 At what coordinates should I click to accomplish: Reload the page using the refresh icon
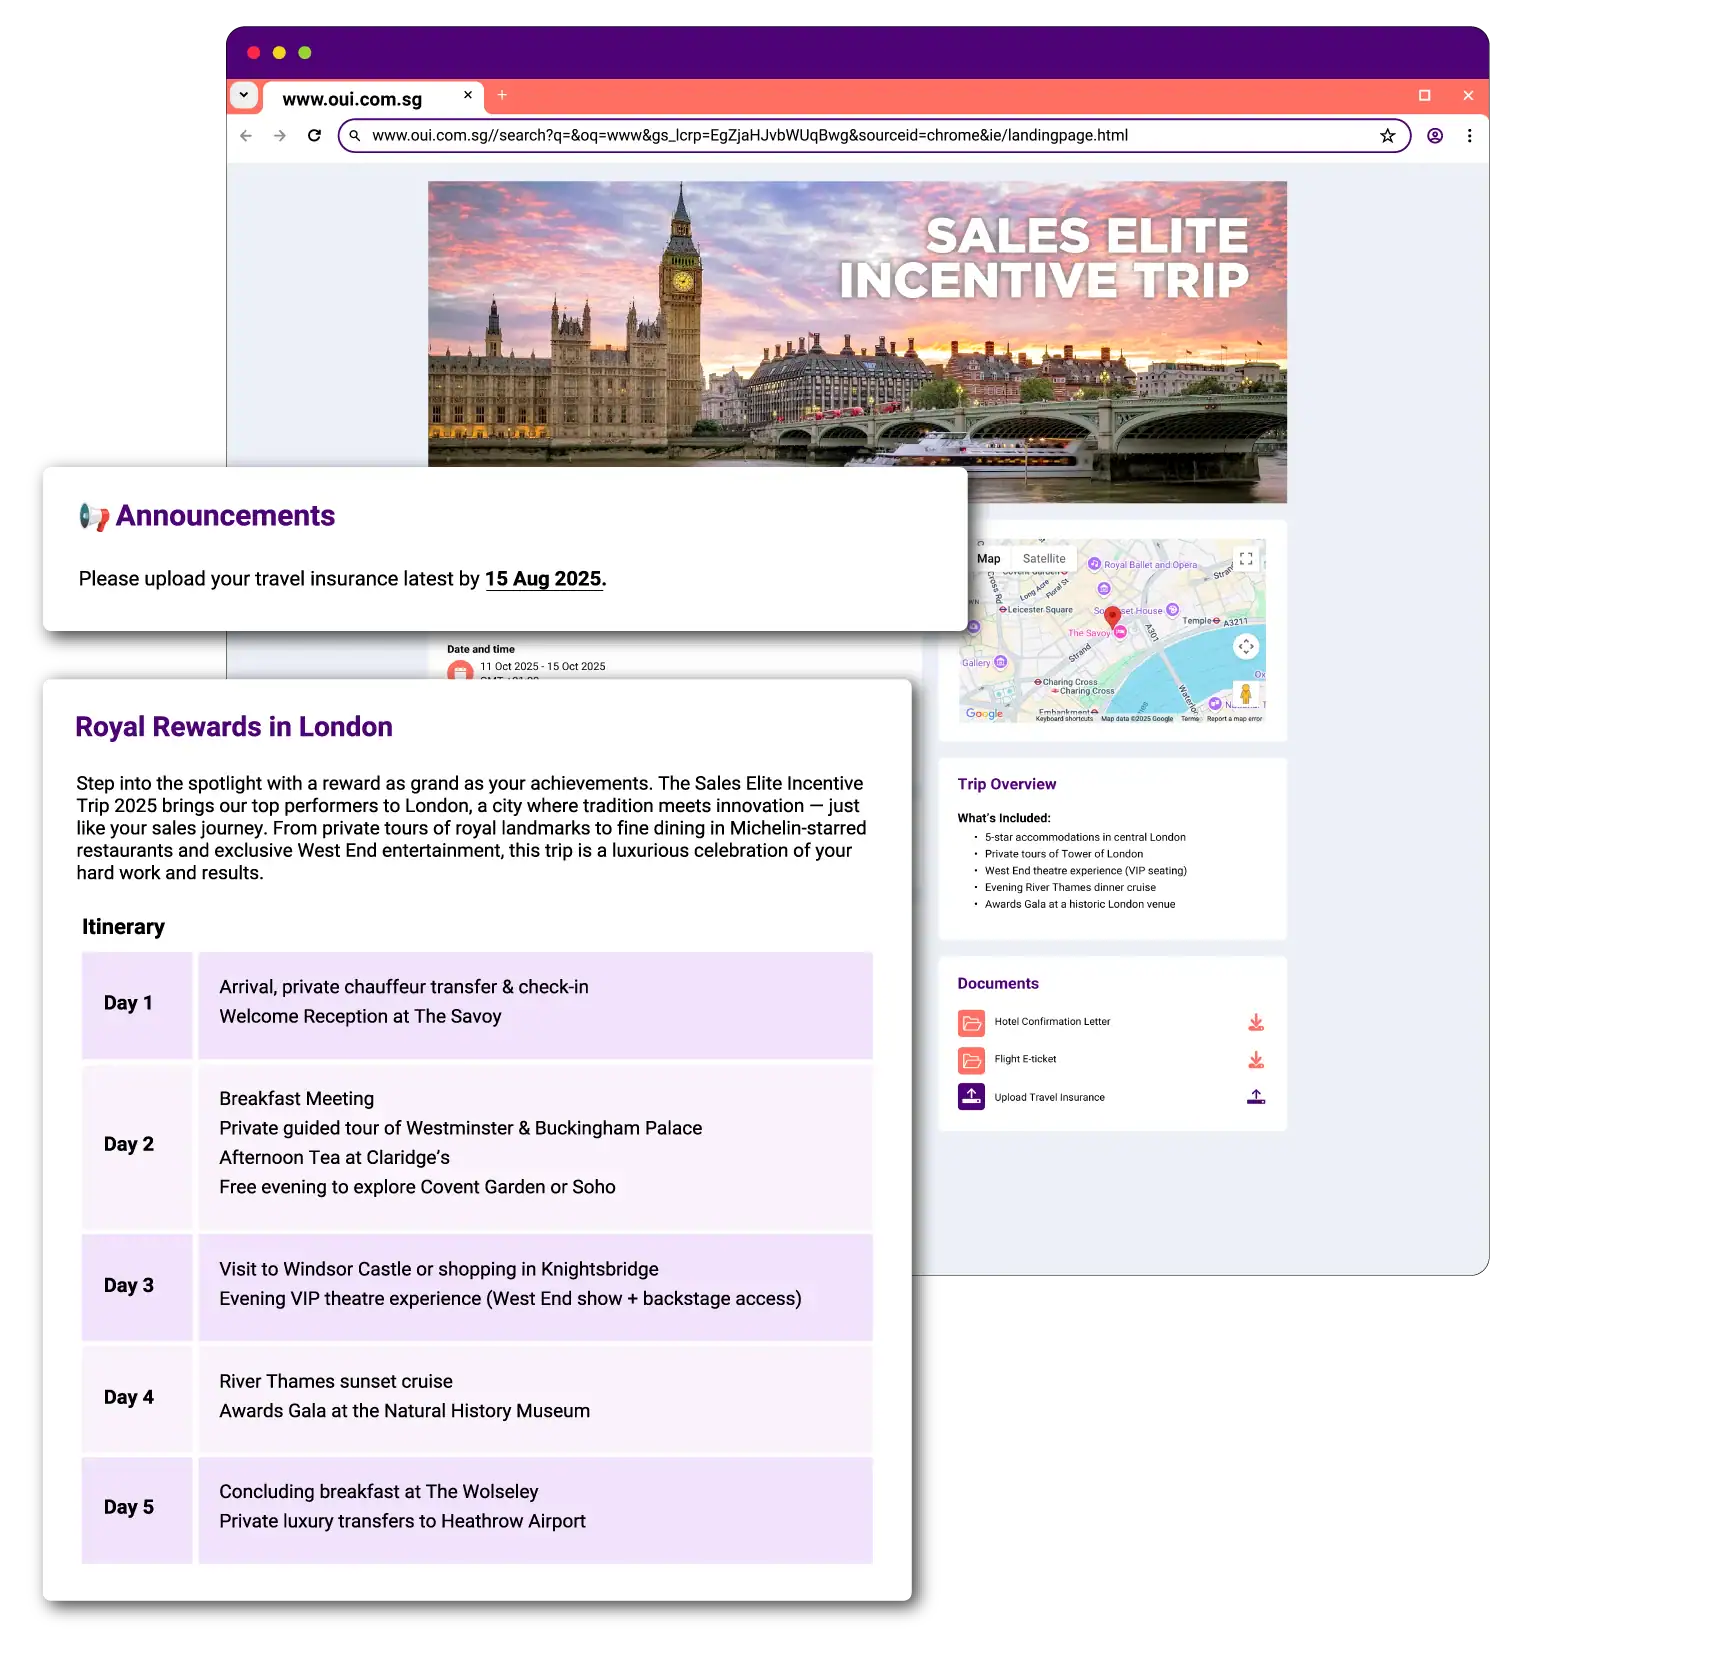[314, 136]
